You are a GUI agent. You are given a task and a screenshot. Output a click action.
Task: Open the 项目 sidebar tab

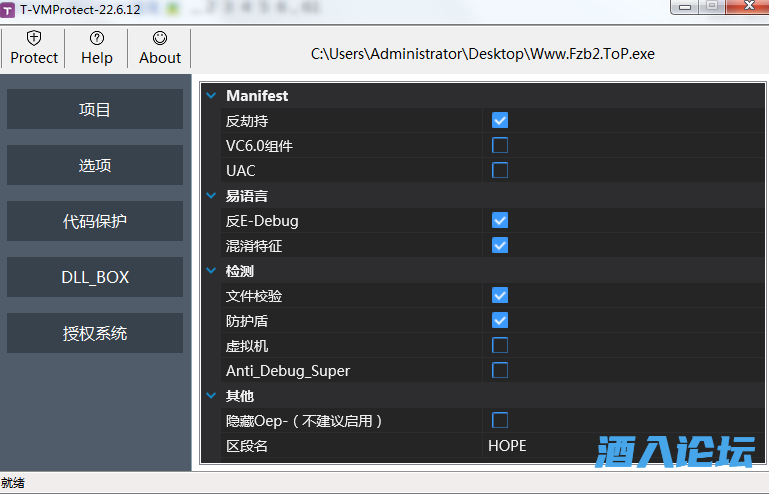95,109
